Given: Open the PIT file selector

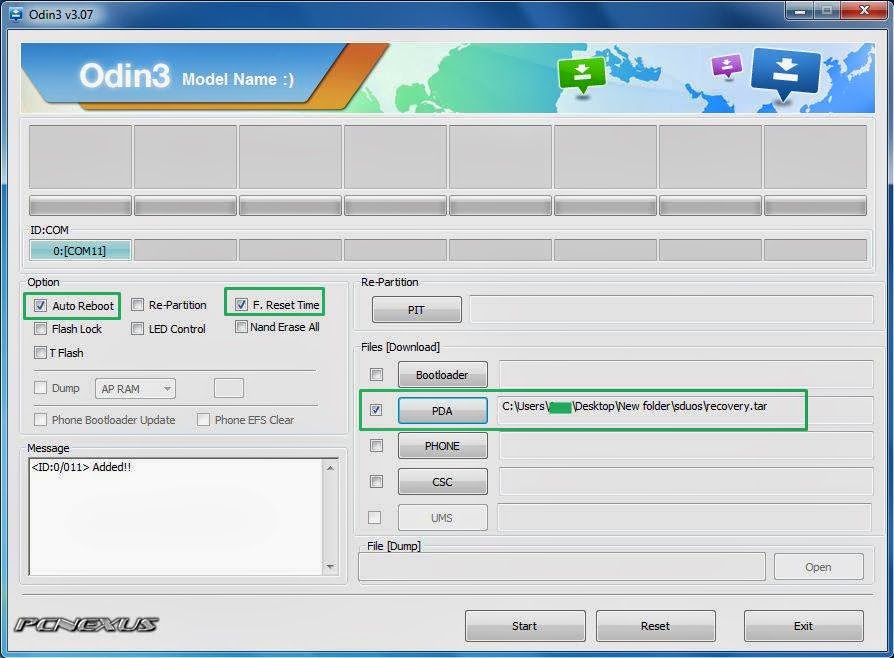Looking at the screenshot, I should point(416,309).
